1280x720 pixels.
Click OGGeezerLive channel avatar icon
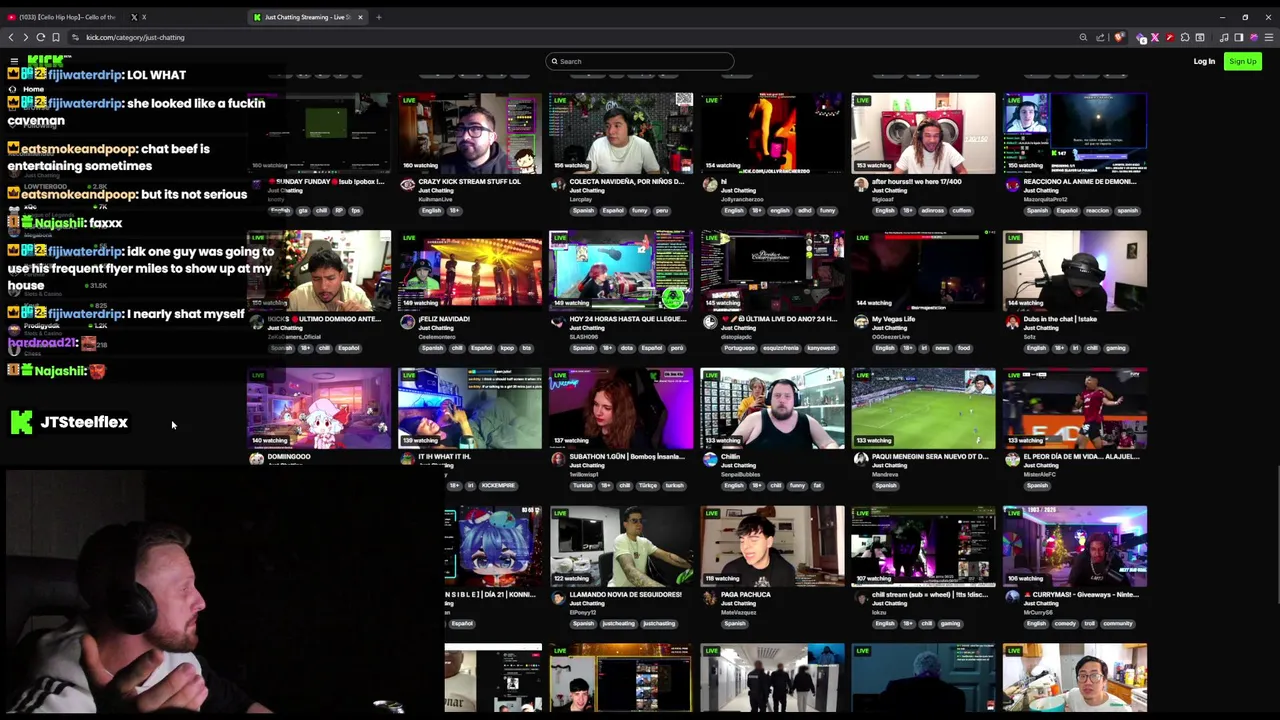tap(861, 323)
